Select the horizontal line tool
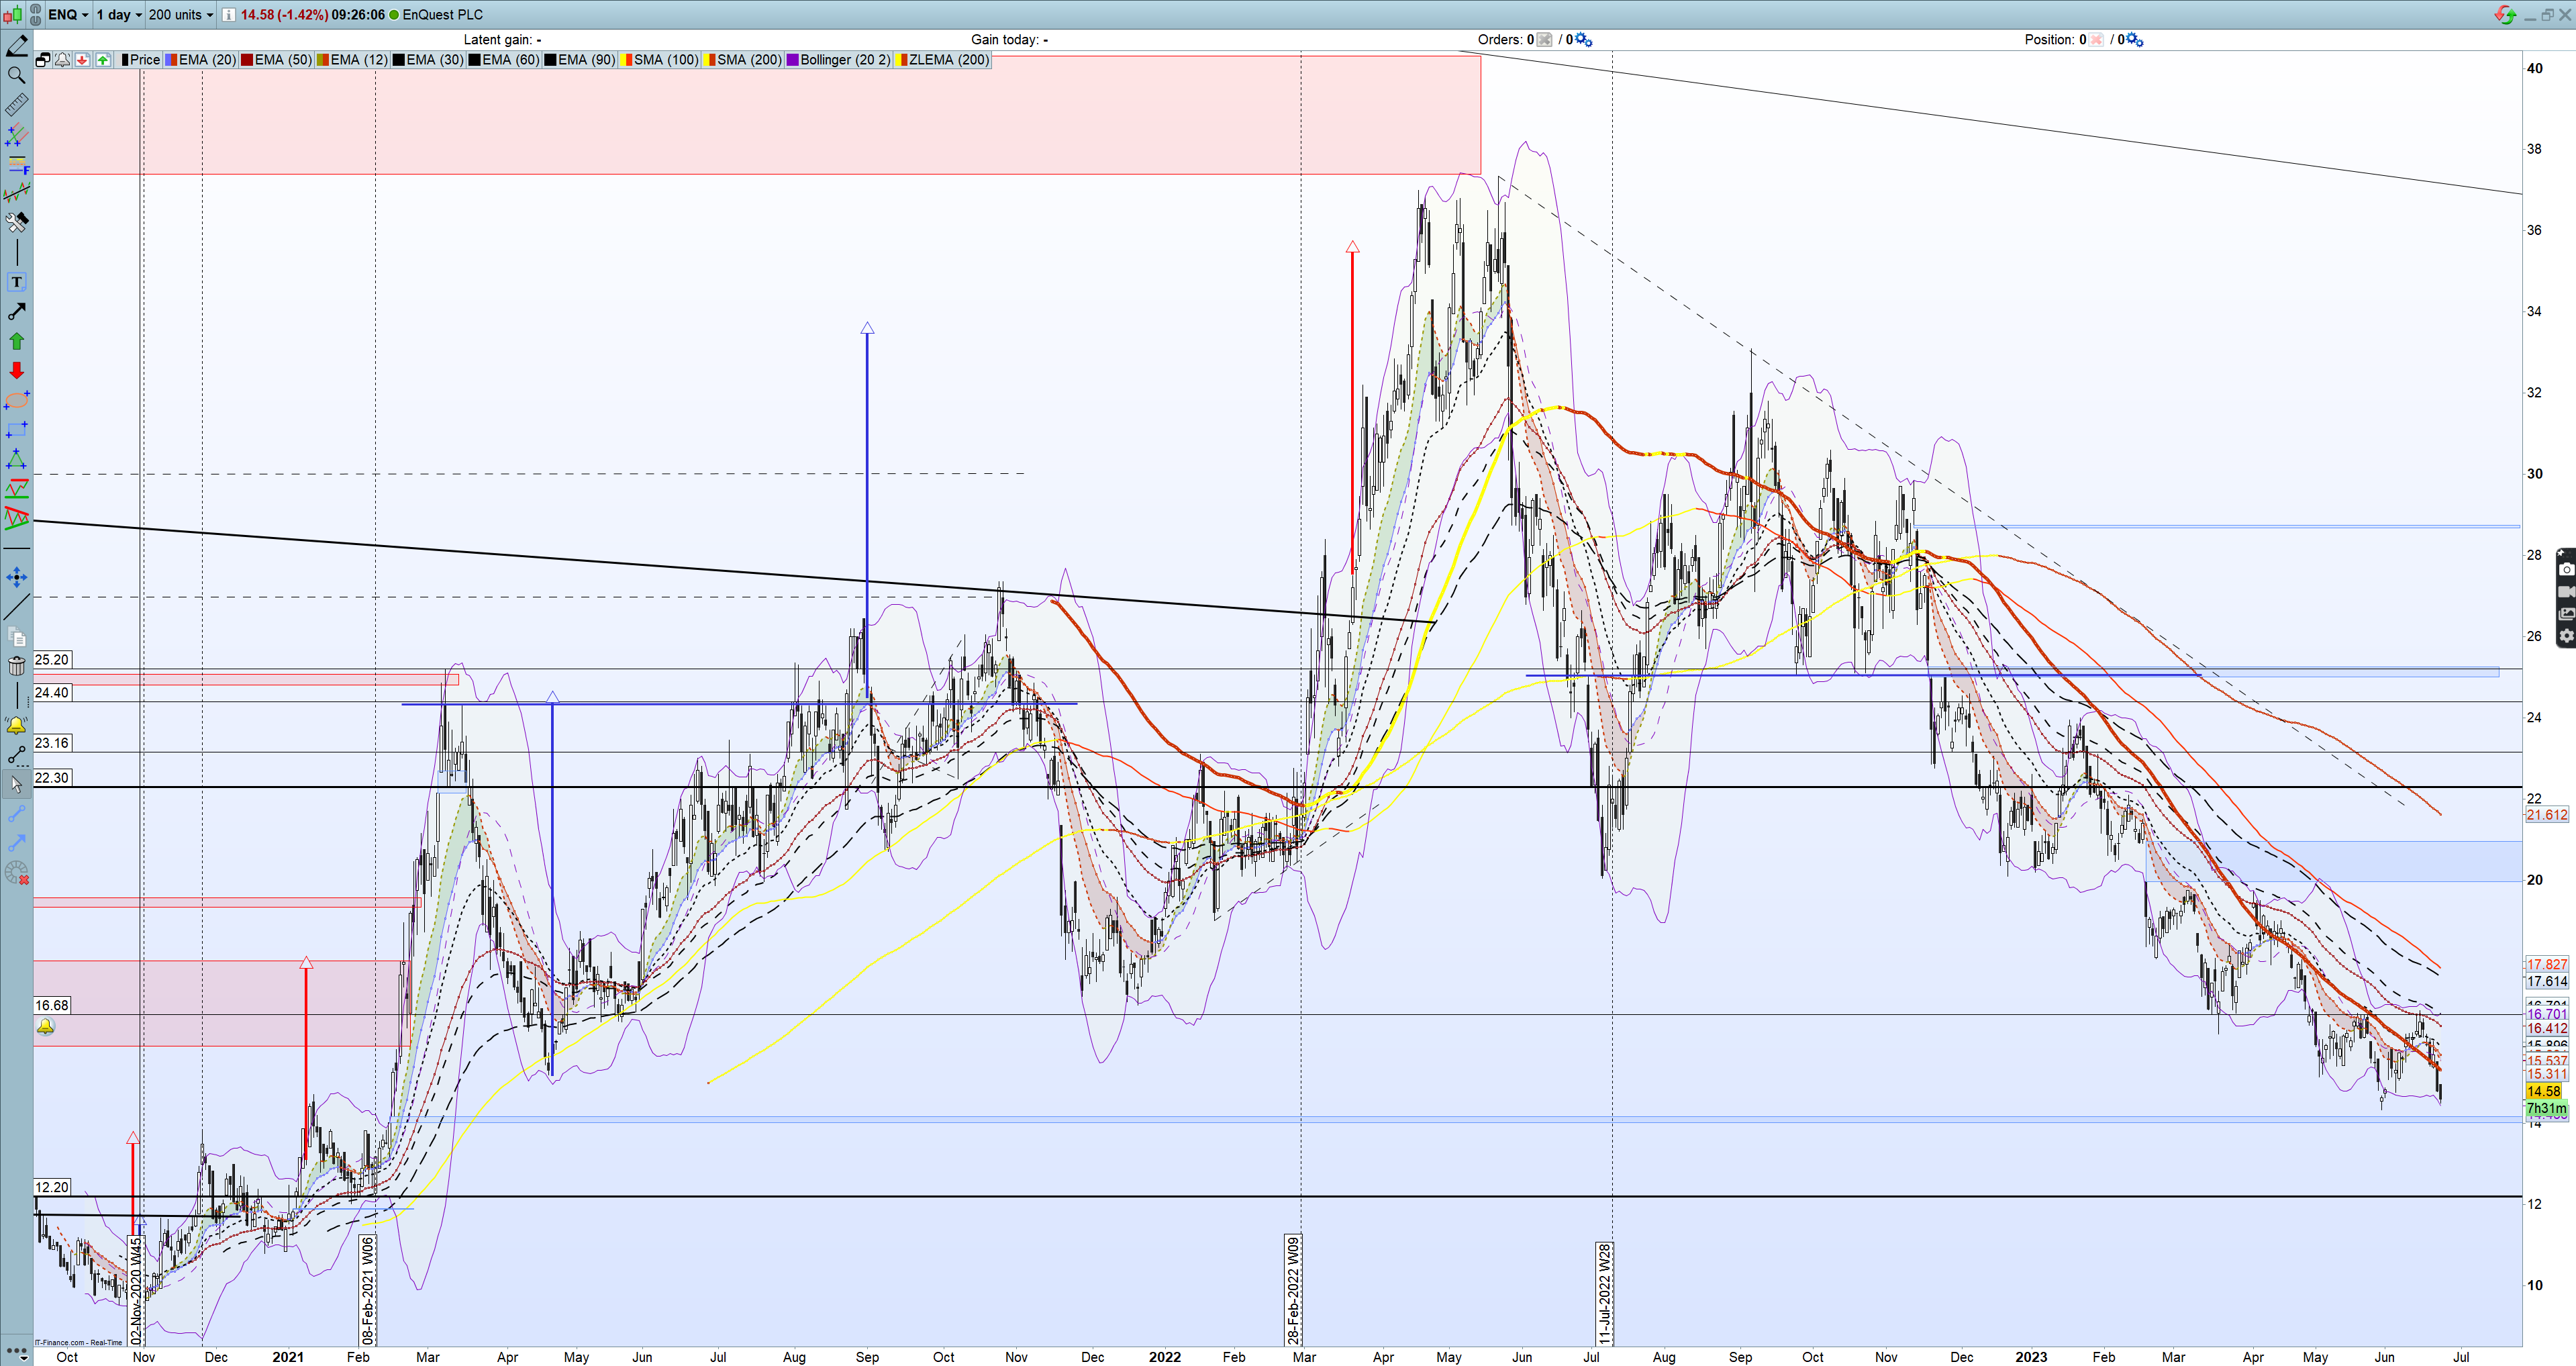The image size is (2576, 1366). 16,548
